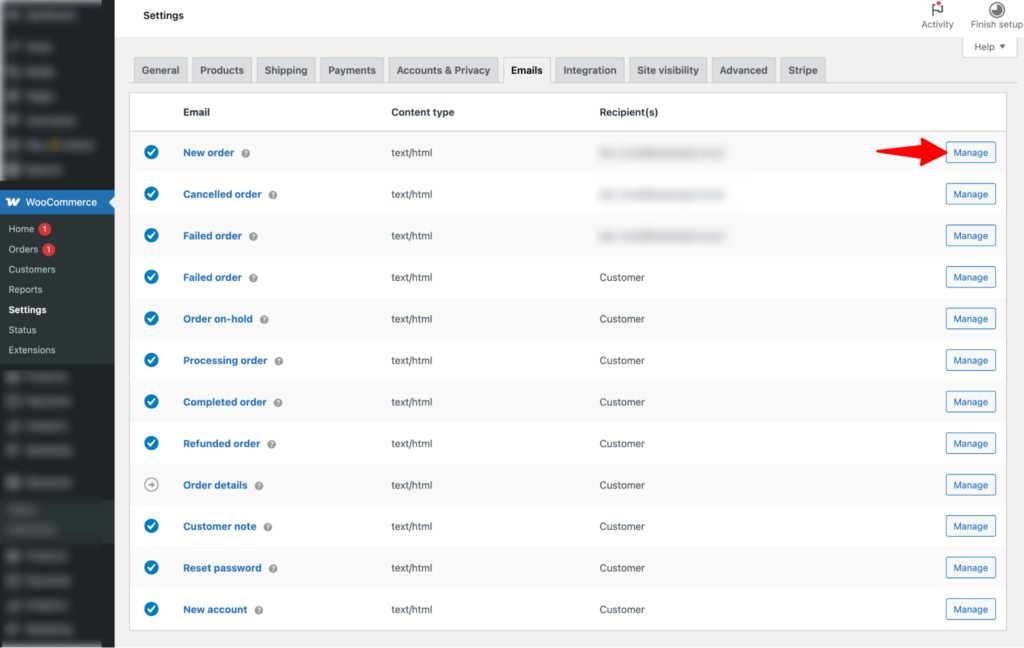Switch to the Payments tab
This screenshot has width=1024, height=648.
tap(351, 69)
